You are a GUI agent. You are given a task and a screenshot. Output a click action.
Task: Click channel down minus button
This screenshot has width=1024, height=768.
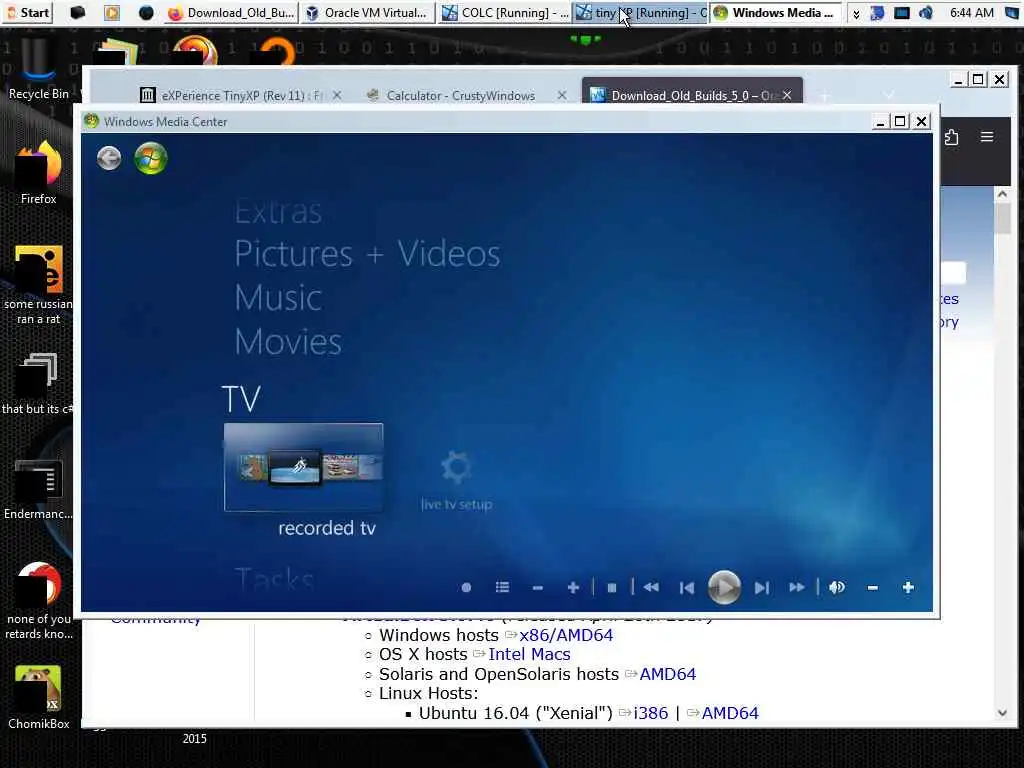tap(537, 588)
